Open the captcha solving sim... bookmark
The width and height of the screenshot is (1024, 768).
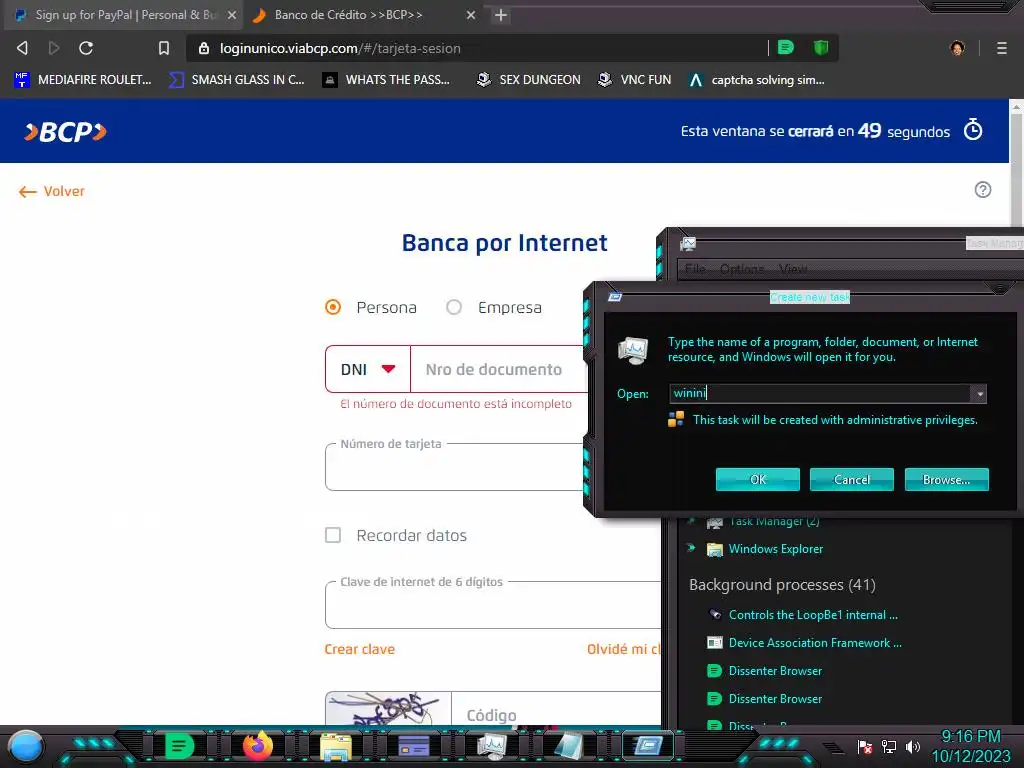758,80
